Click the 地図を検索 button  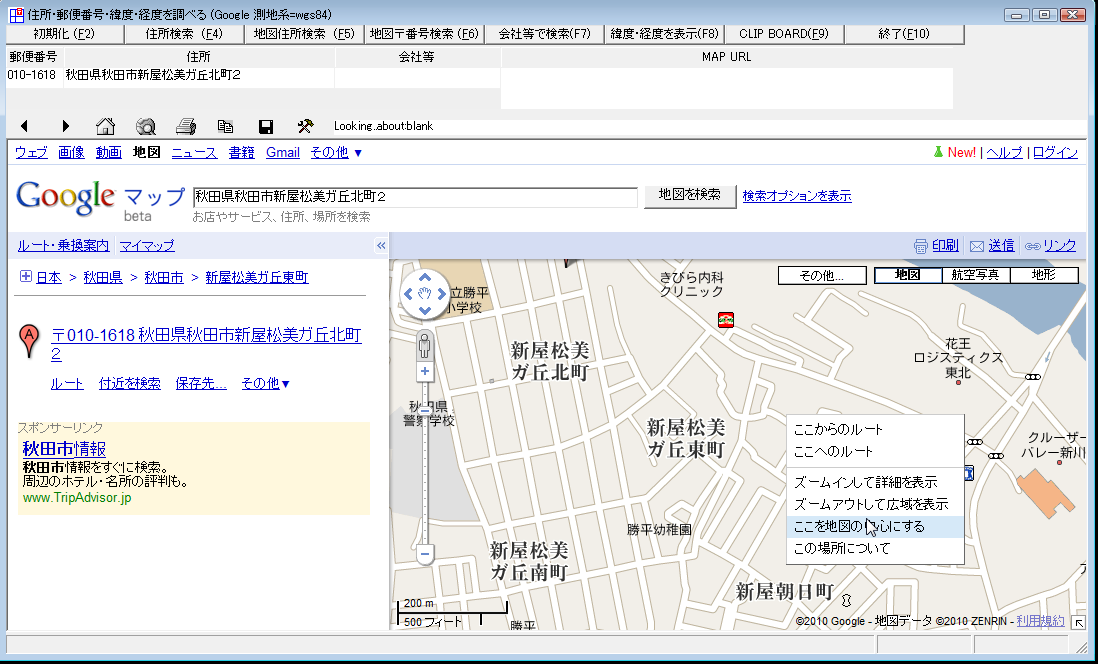coord(690,195)
